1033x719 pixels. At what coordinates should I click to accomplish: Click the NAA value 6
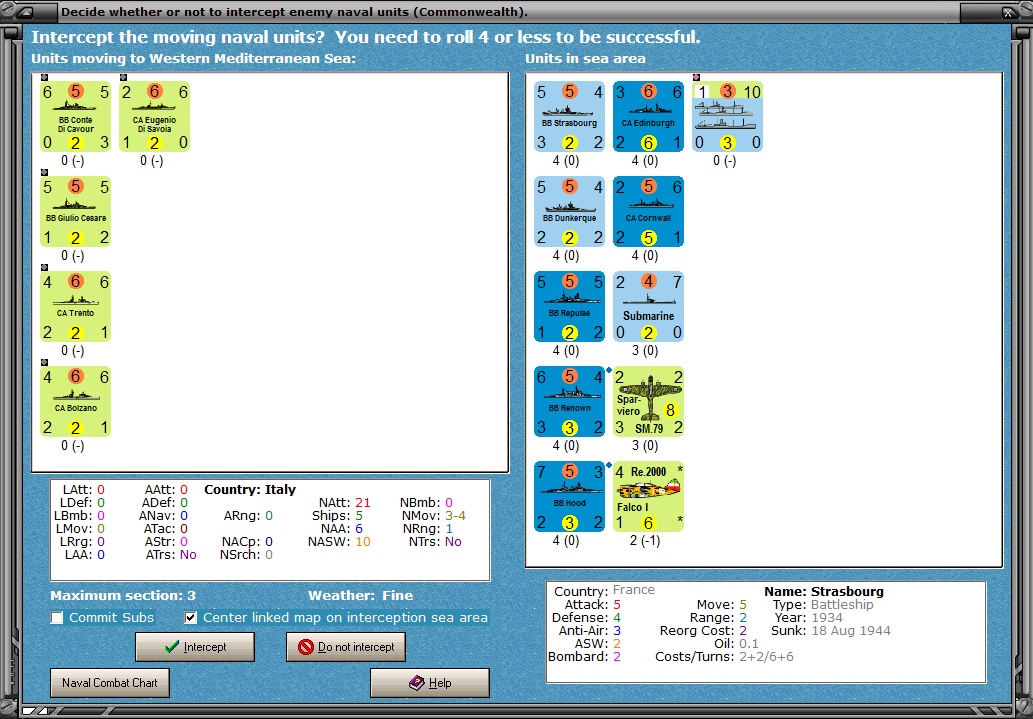tap(359, 529)
